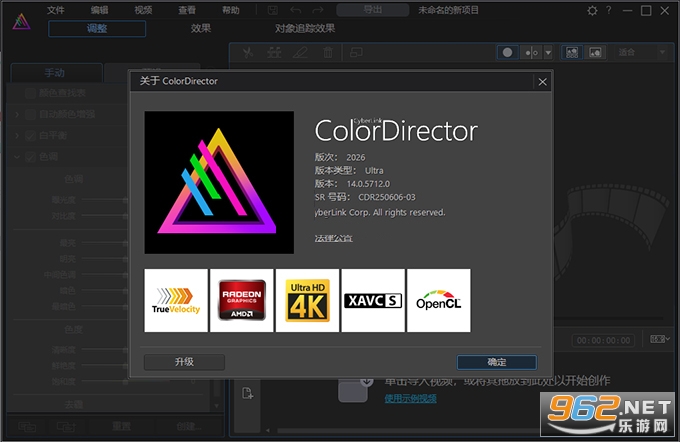This screenshot has height=442, width=680.
Task: Open the 法律公告 legal notice link
Action: pos(333,238)
